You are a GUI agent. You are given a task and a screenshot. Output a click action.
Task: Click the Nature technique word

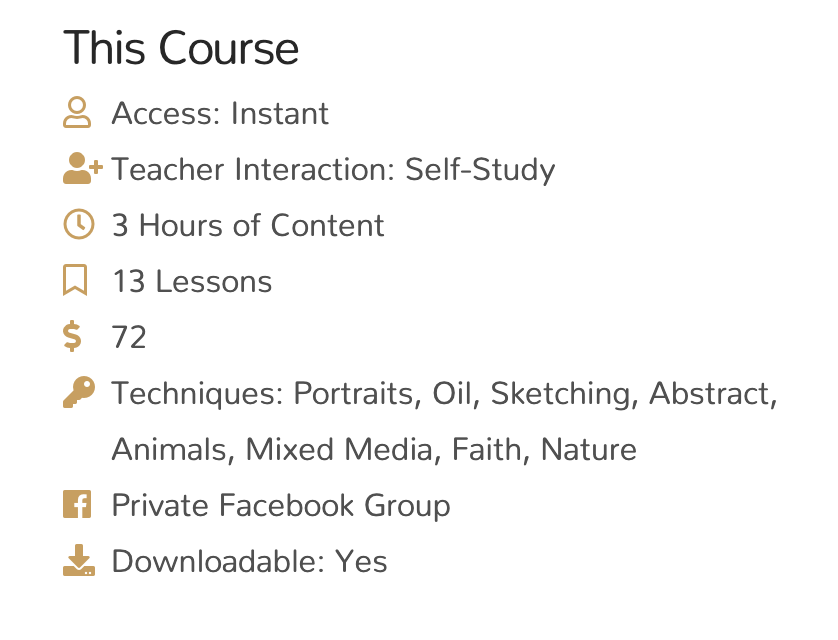[589, 450]
